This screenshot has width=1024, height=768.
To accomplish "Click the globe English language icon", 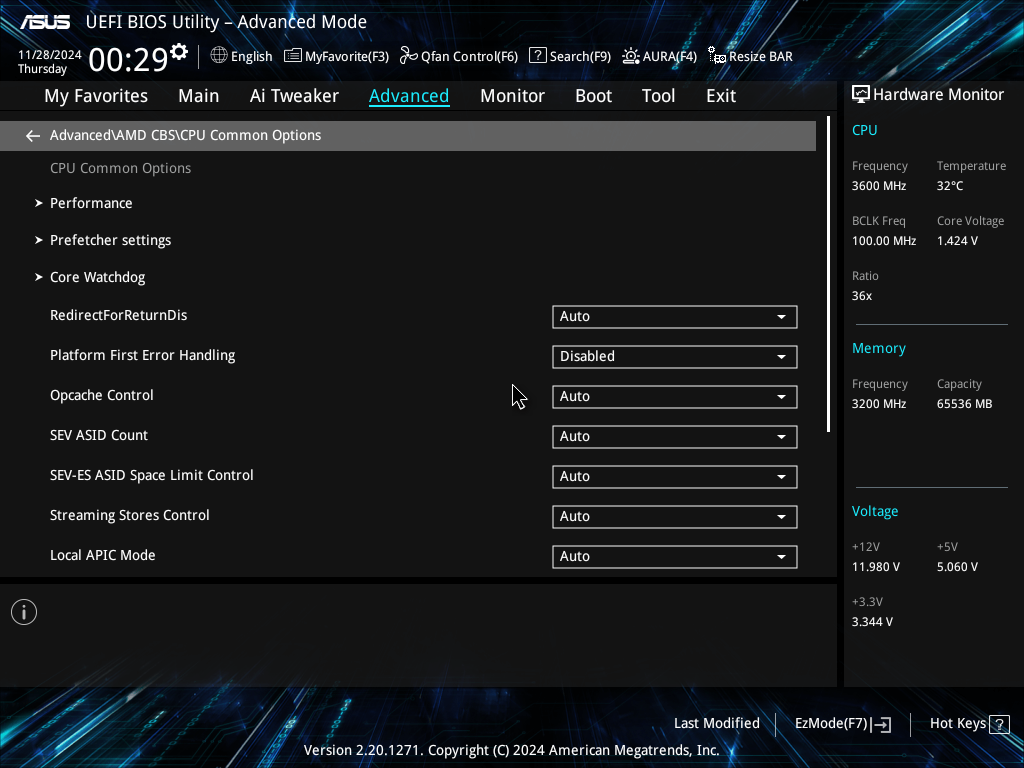I will coord(219,56).
